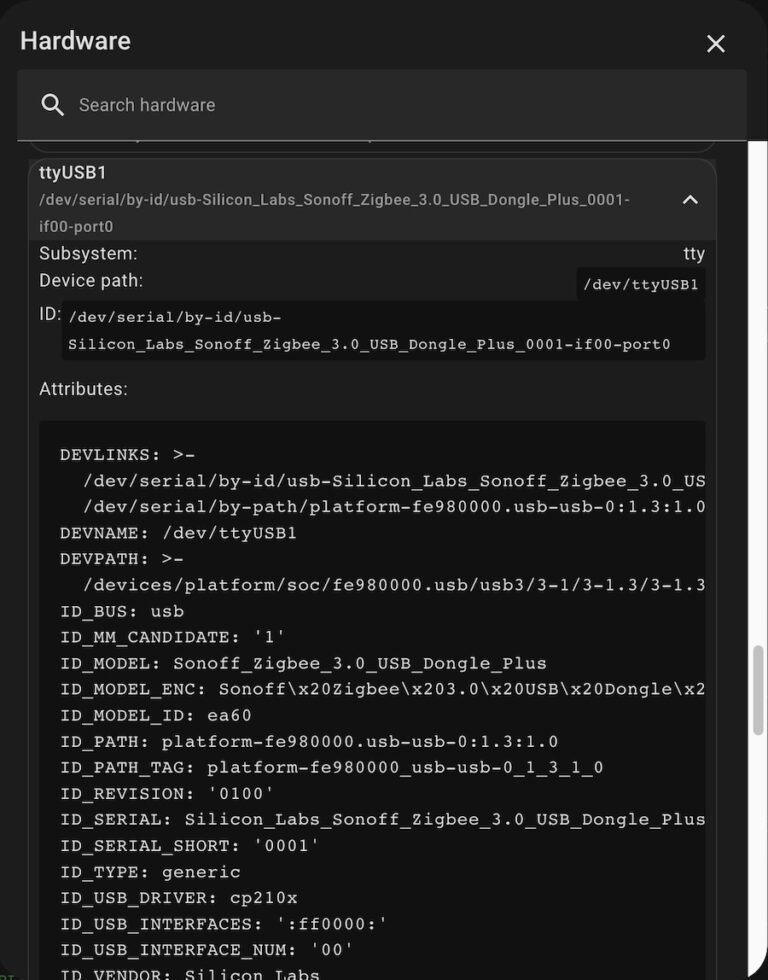The height and width of the screenshot is (980, 768).
Task: Click the Hardware dialog title
Action: point(75,41)
